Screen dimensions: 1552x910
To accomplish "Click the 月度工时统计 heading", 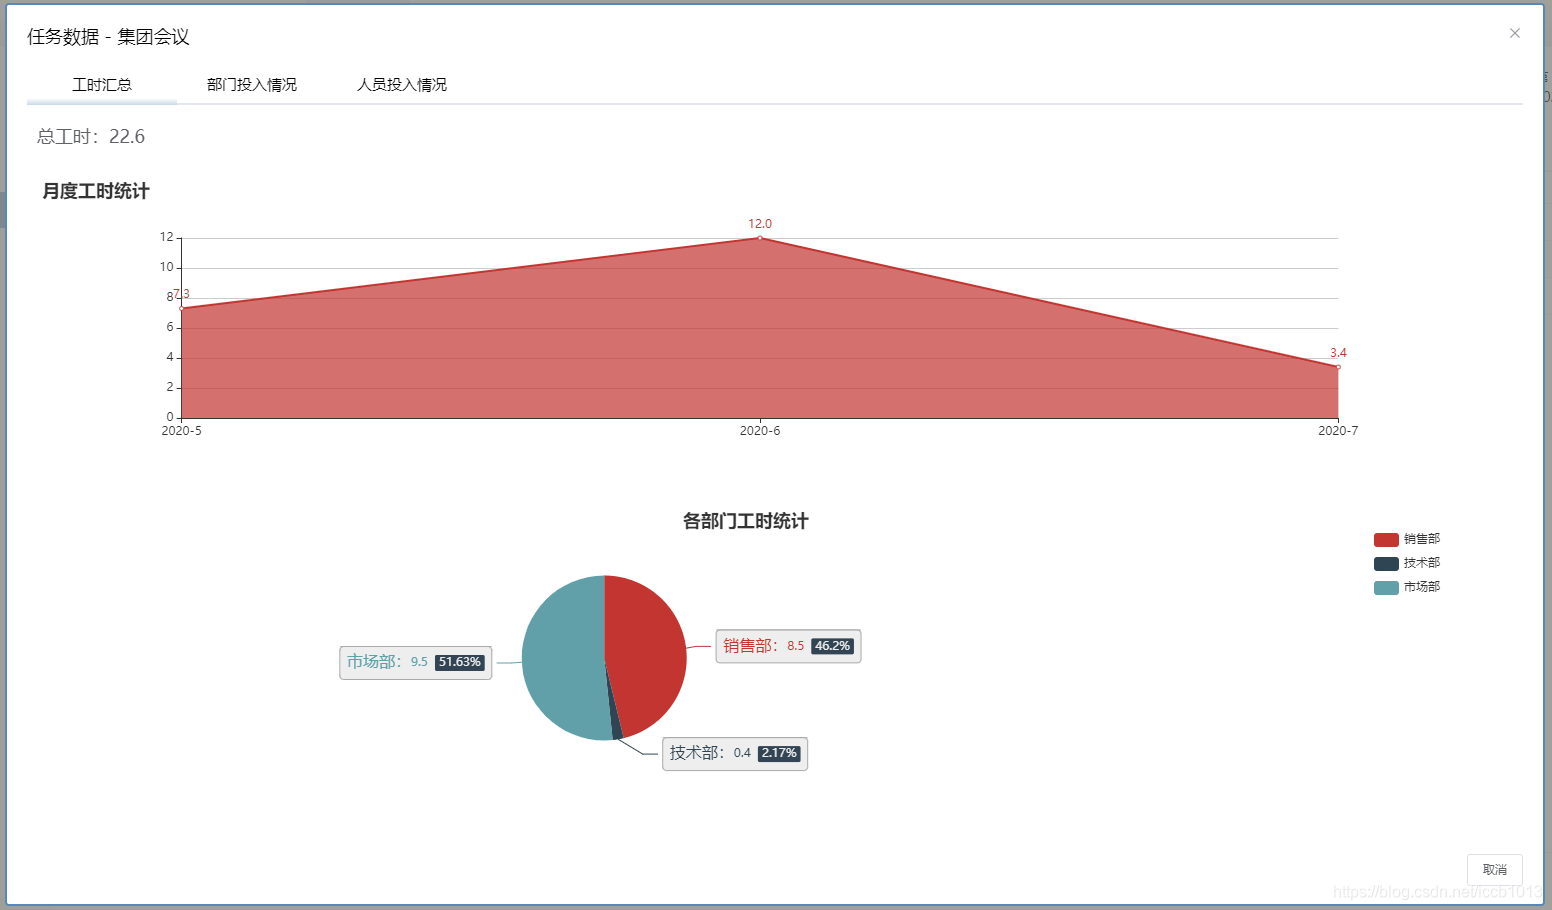I will point(96,191).
